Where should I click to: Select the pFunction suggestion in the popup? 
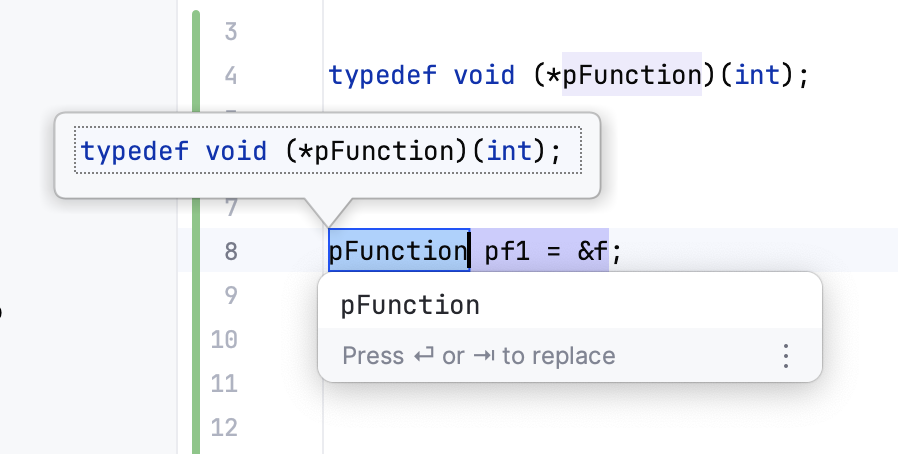pyautogui.click(x=410, y=305)
